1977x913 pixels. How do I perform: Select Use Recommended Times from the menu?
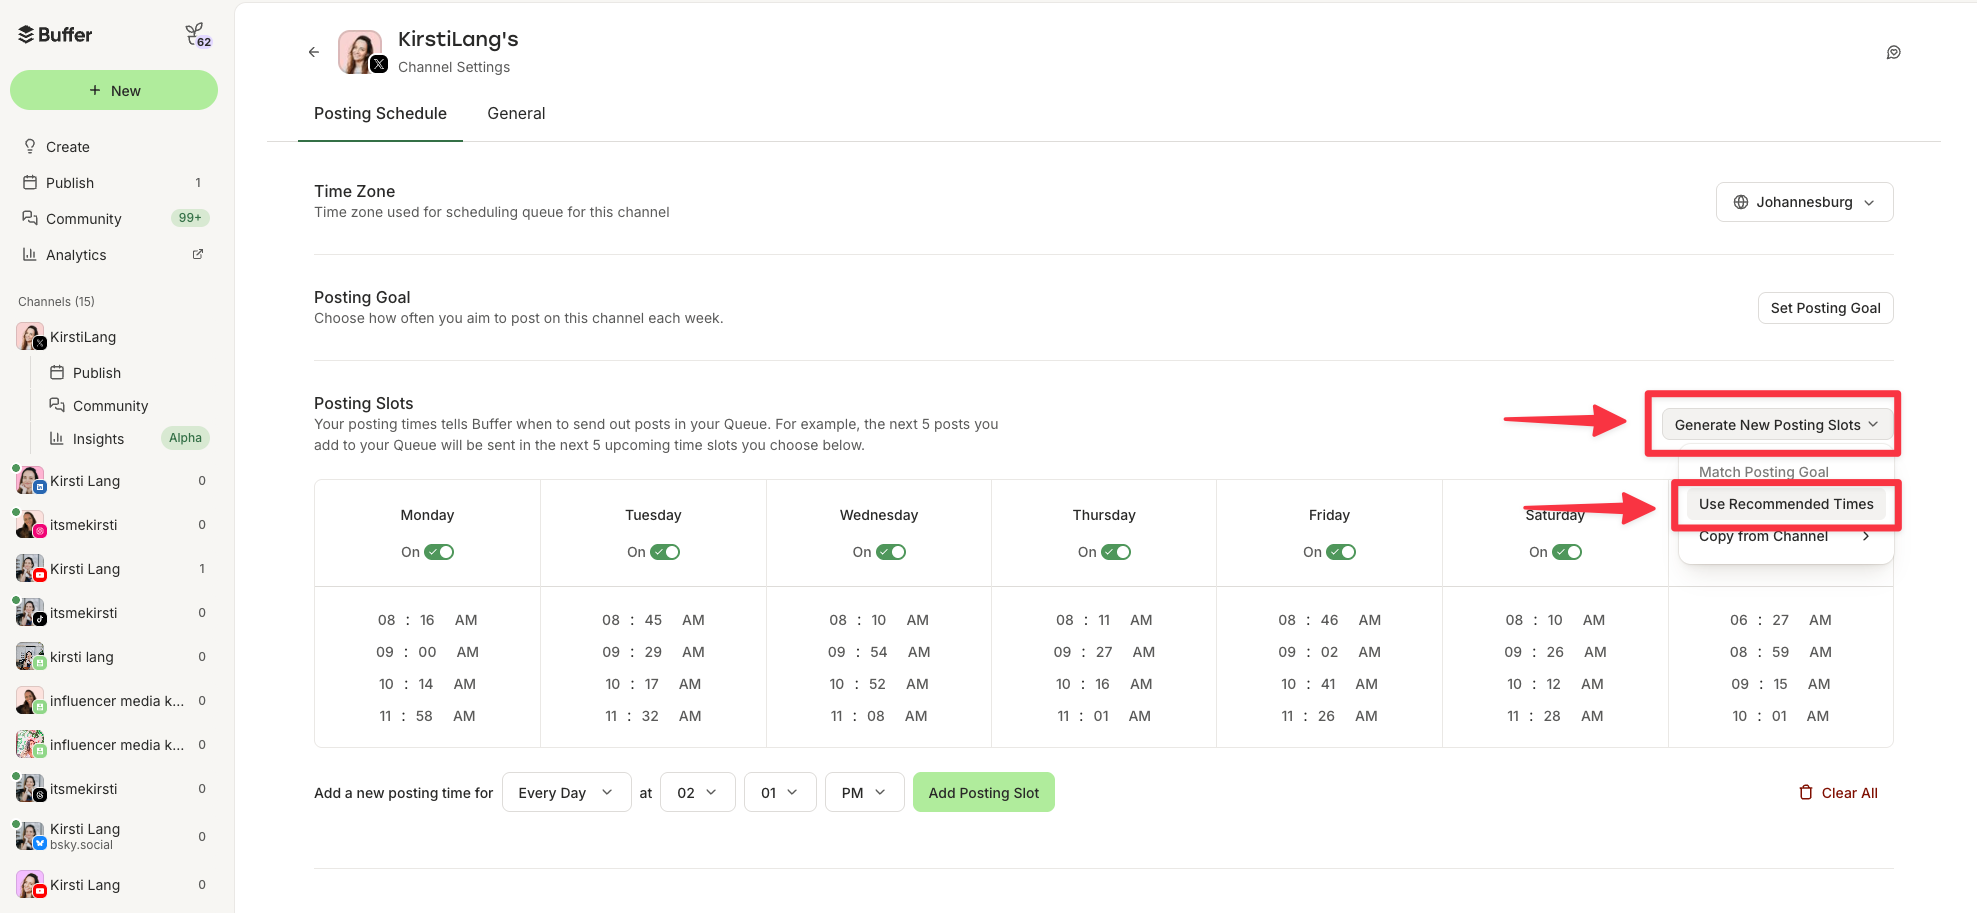tap(1786, 504)
